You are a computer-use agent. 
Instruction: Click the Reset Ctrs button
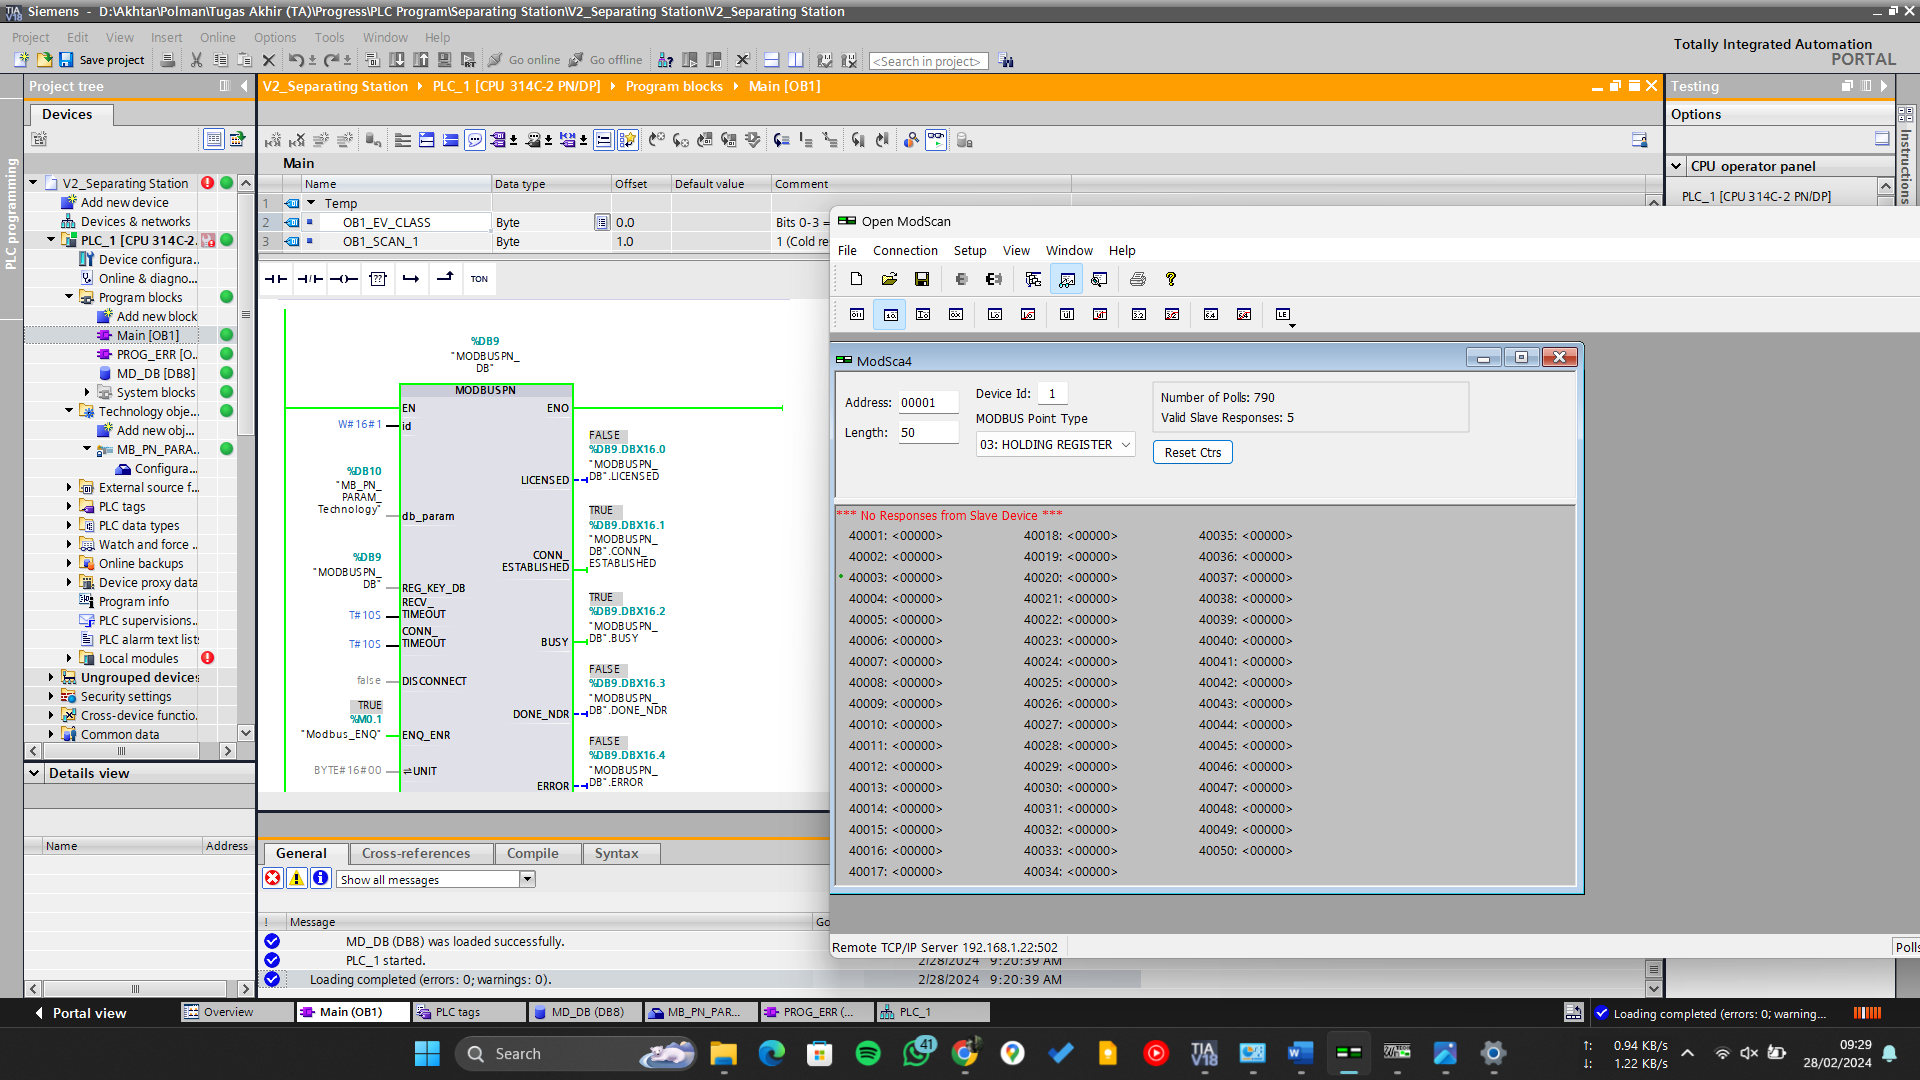pyautogui.click(x=1192, y=452)
